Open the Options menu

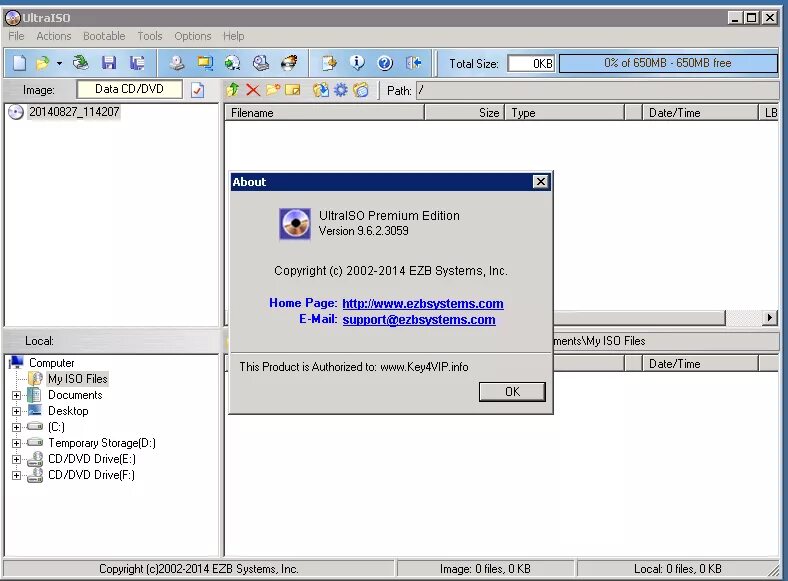click(x=192, y=36)
